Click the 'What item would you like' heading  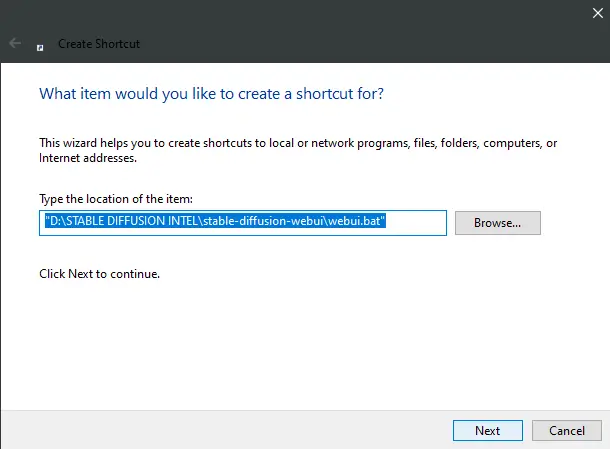tap(211, 94)
